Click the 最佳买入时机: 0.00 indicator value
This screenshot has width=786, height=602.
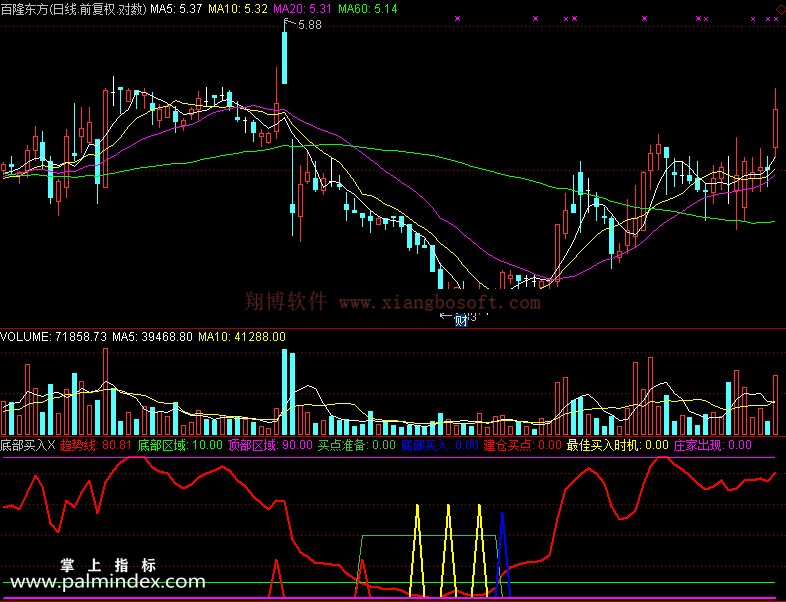(x=618, y=445)
